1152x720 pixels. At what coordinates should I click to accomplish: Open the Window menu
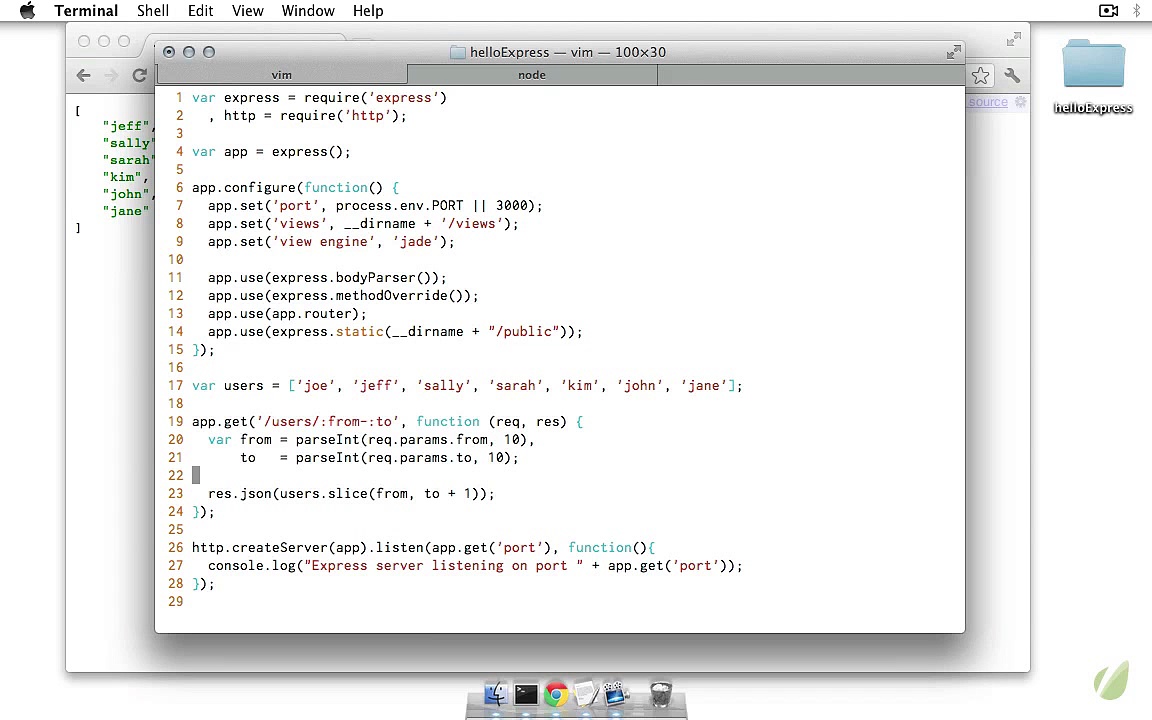[x=308, y=10]
